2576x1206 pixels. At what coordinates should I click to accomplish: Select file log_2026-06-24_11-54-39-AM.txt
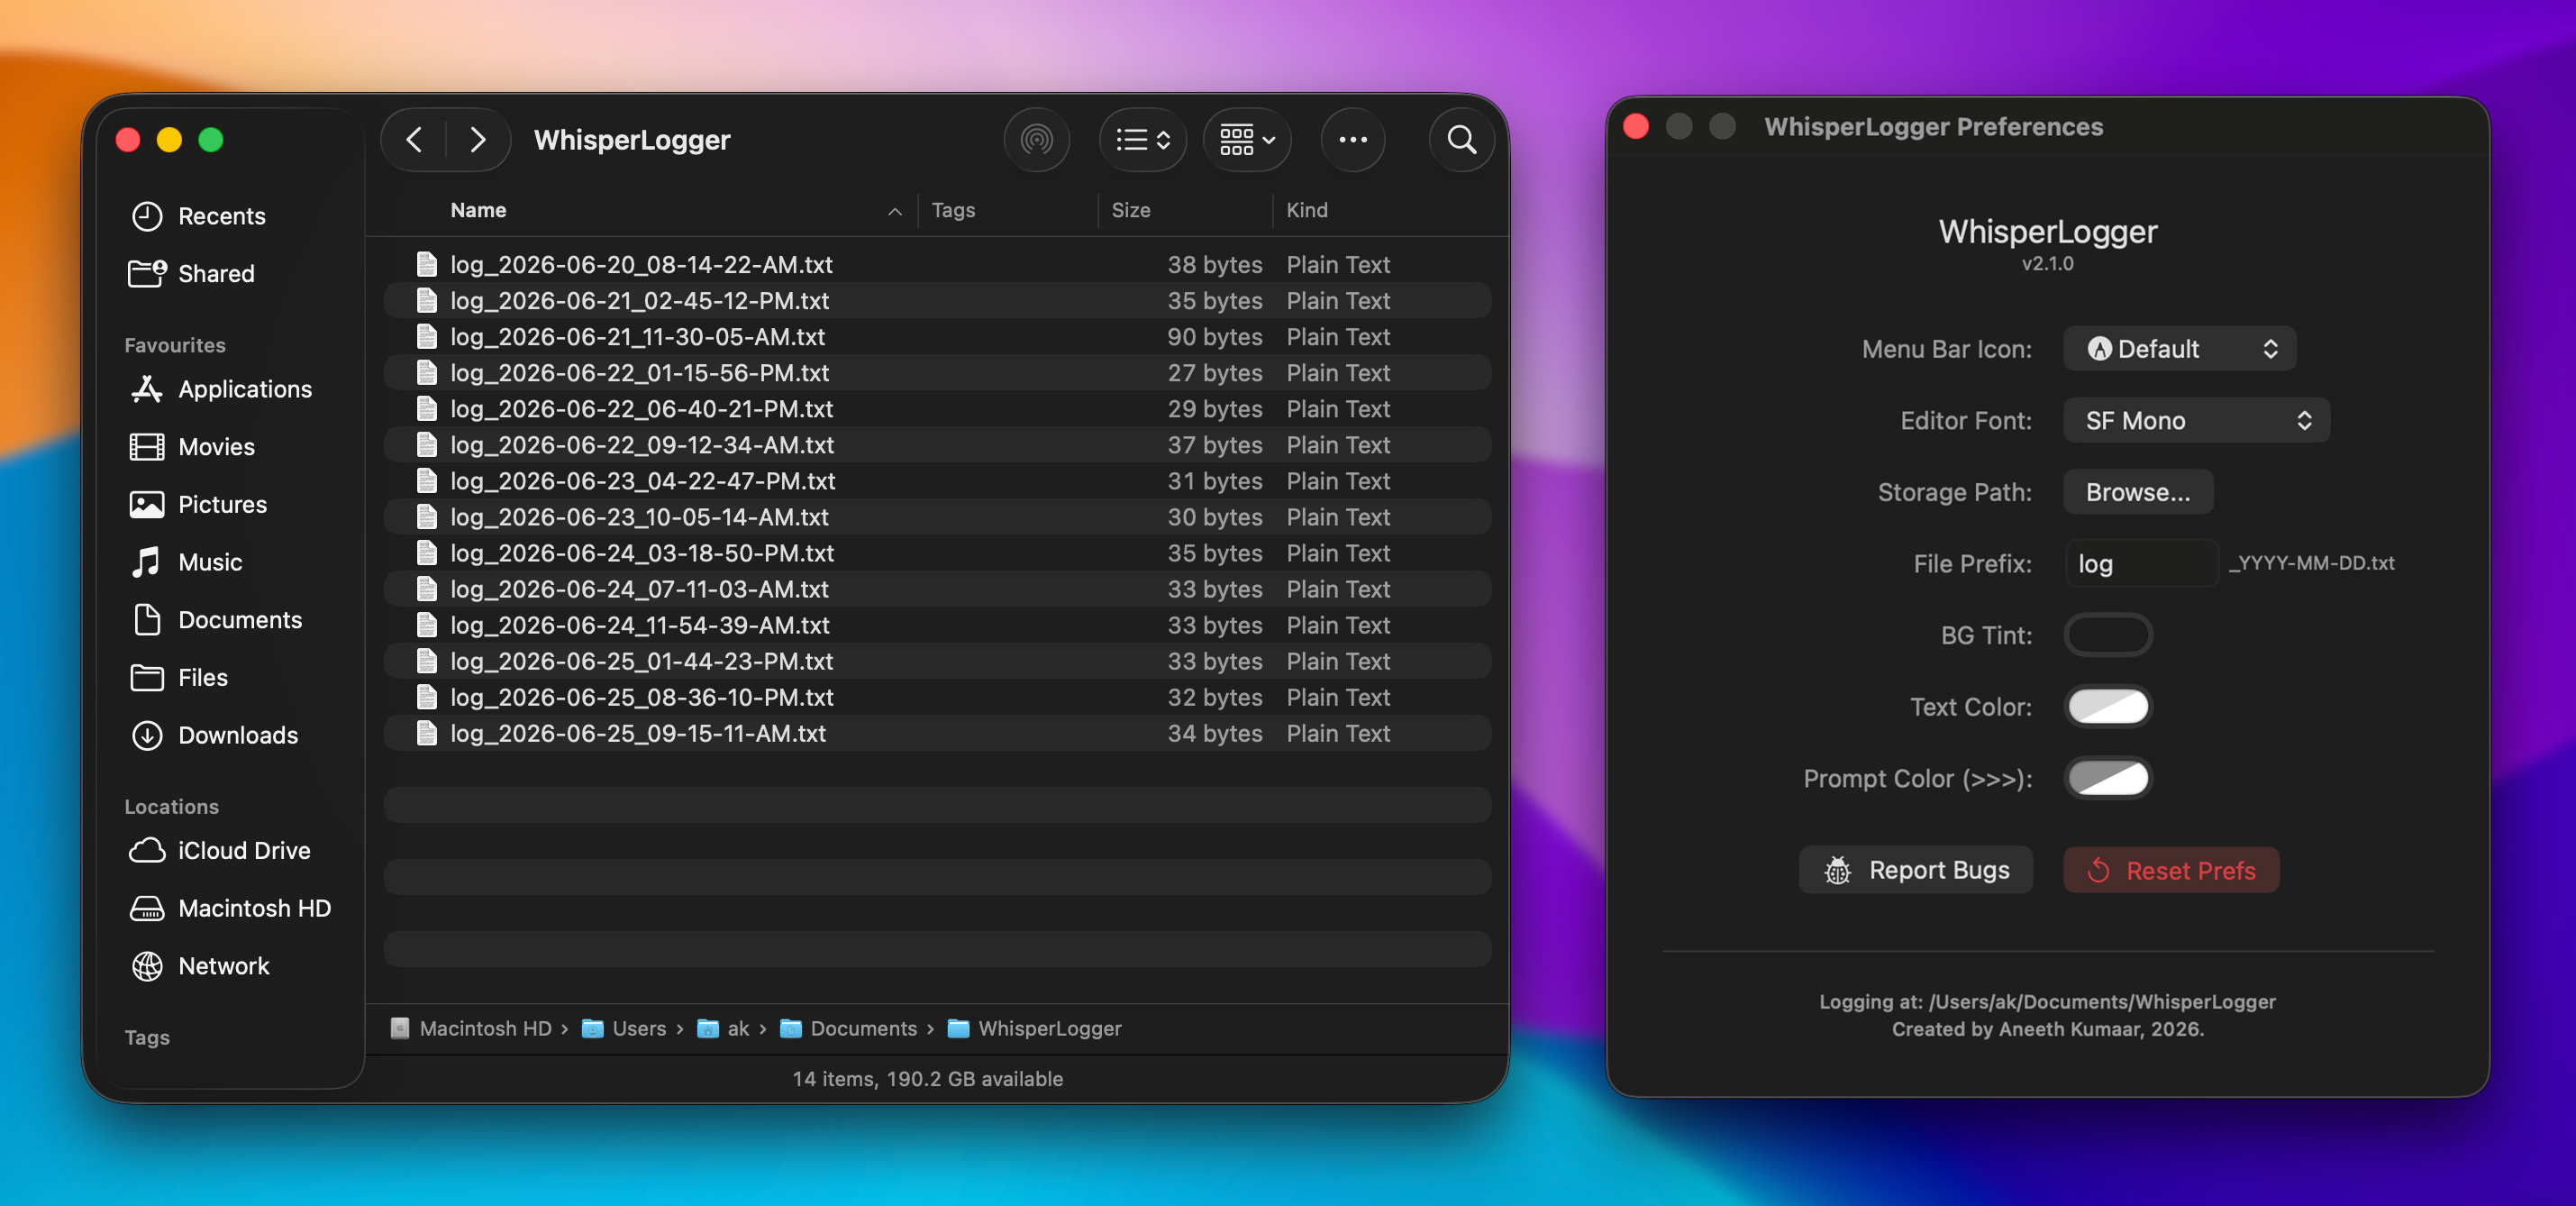click(938, 624)
